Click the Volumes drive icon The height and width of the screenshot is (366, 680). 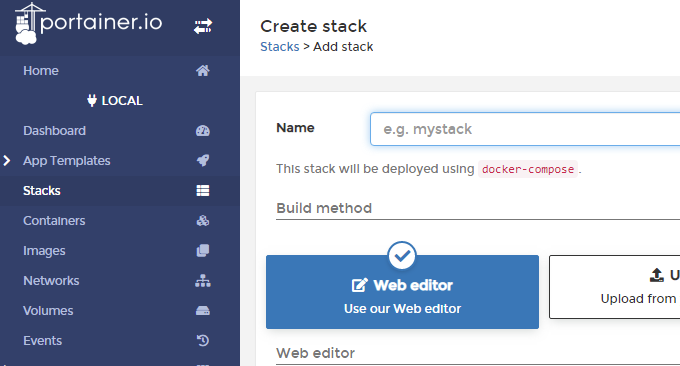coord(203,310)
